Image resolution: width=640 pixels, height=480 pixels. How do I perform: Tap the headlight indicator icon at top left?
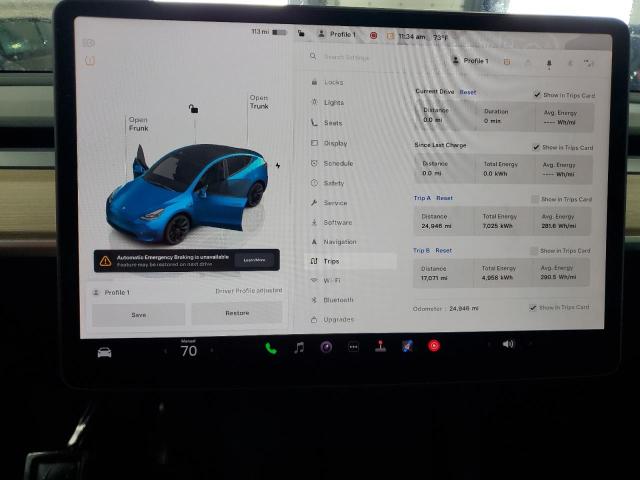click(x=89, y=43)
